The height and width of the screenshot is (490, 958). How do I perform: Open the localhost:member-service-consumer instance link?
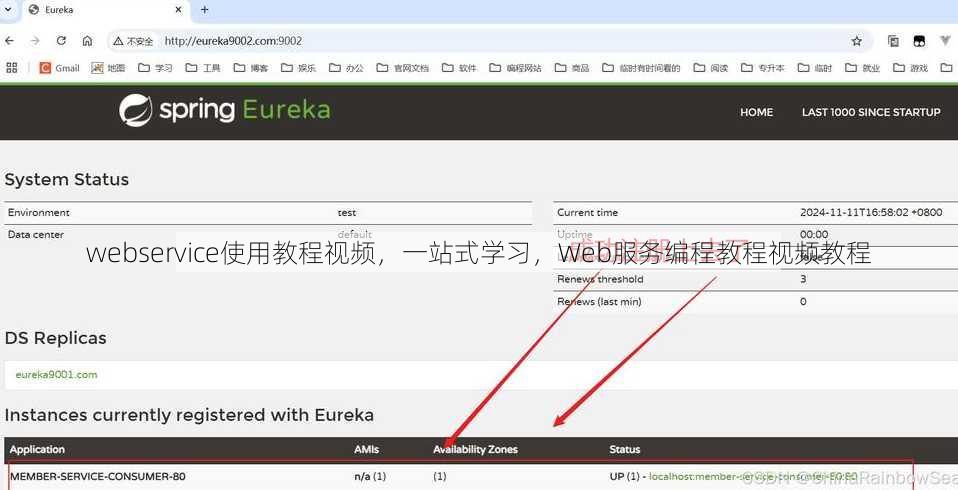click(x=753, y=476)
